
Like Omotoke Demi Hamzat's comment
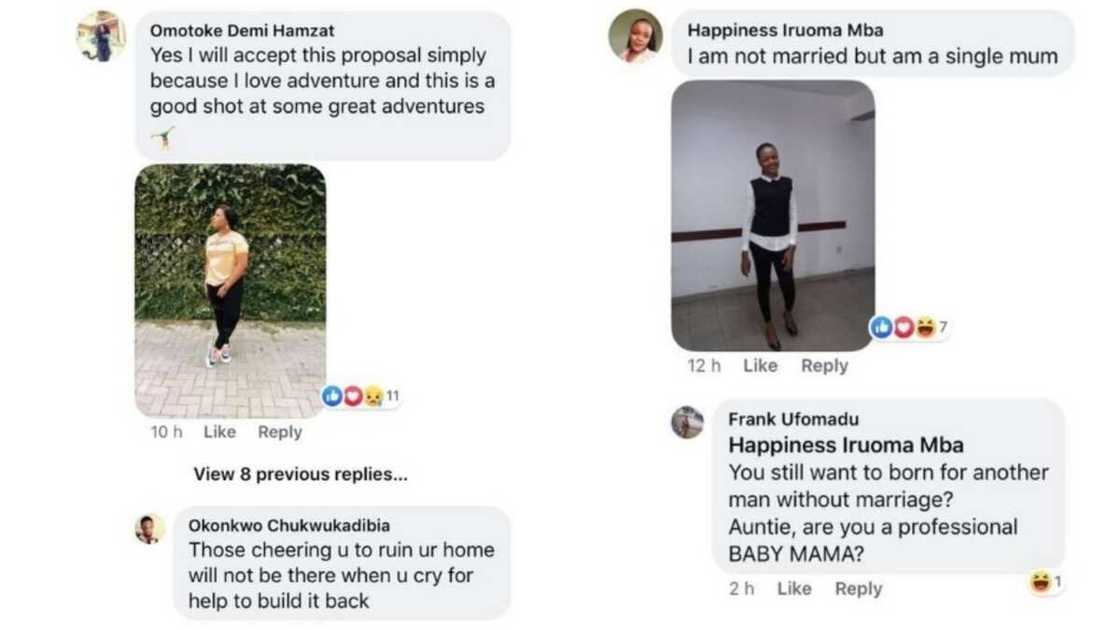pos(219,431)
